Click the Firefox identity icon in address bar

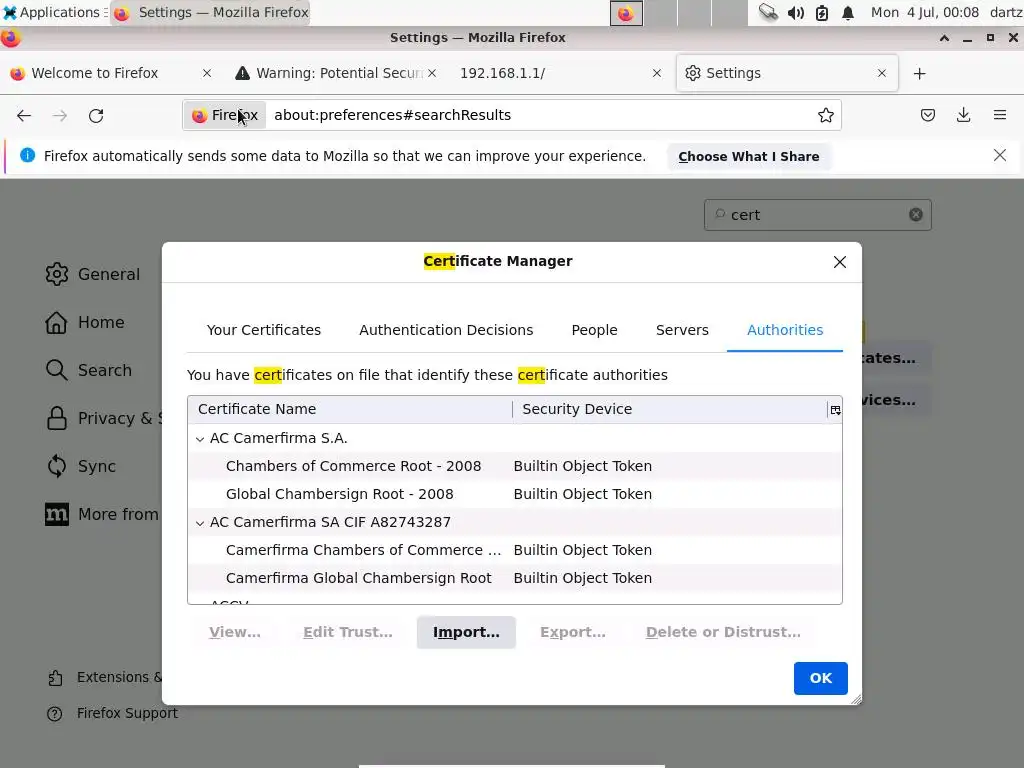pyautogui.click(x=225, y=116)
